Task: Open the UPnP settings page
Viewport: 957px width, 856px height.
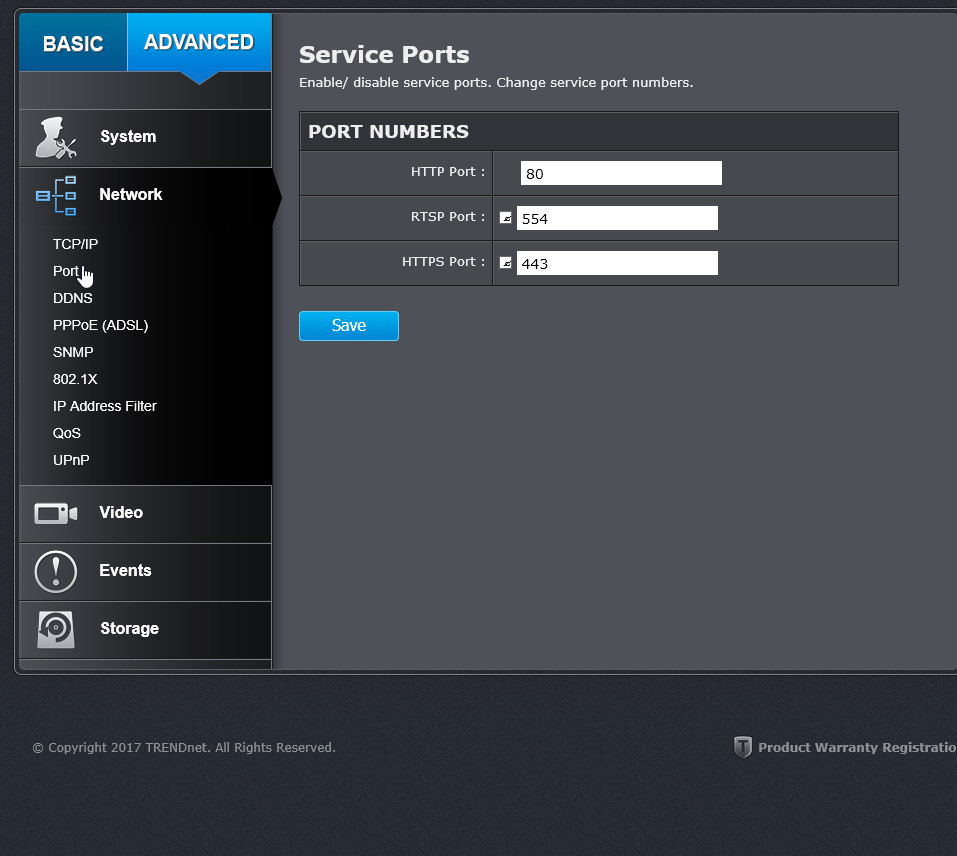Action: [x=71, y=460]
